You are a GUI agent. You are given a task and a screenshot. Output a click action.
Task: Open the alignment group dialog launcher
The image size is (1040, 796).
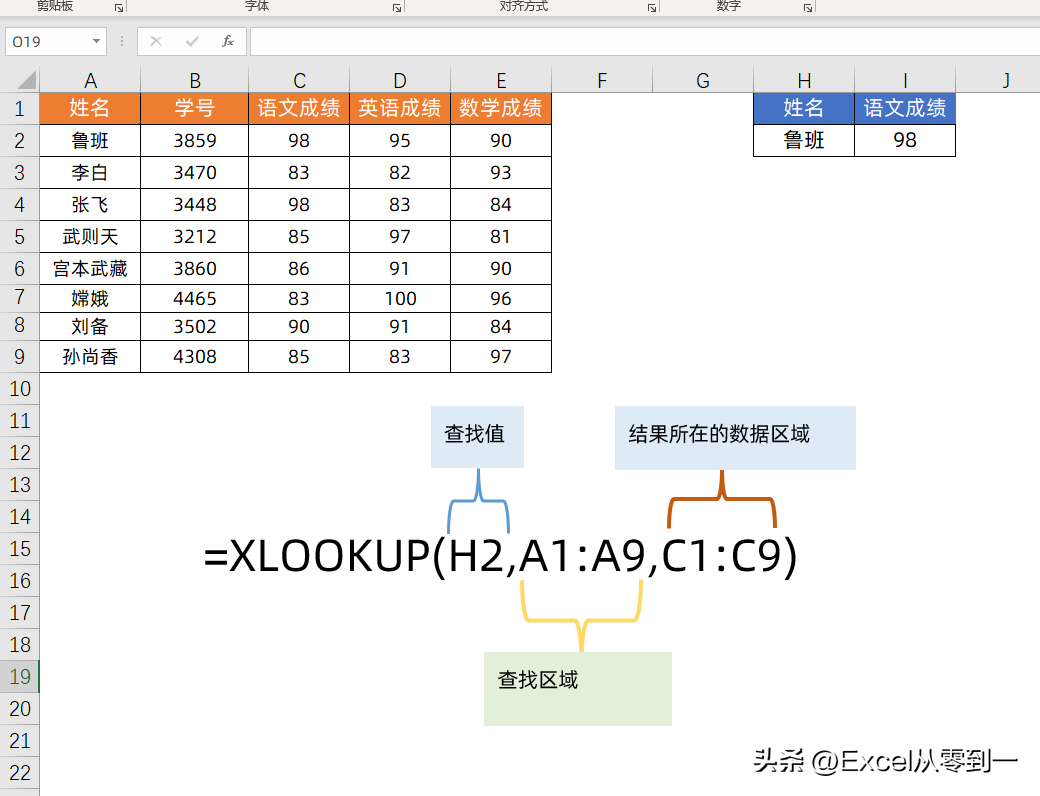click(652, 8)
